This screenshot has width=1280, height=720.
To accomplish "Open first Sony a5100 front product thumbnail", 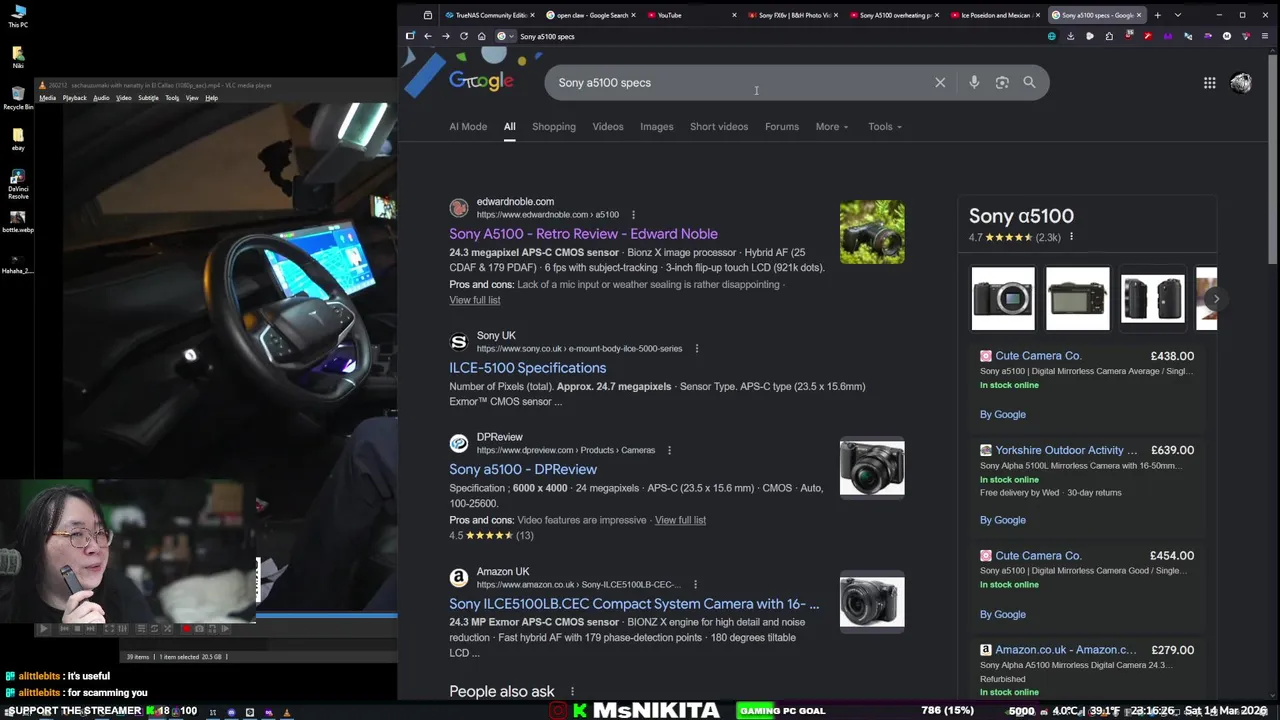I will 1003,298.
